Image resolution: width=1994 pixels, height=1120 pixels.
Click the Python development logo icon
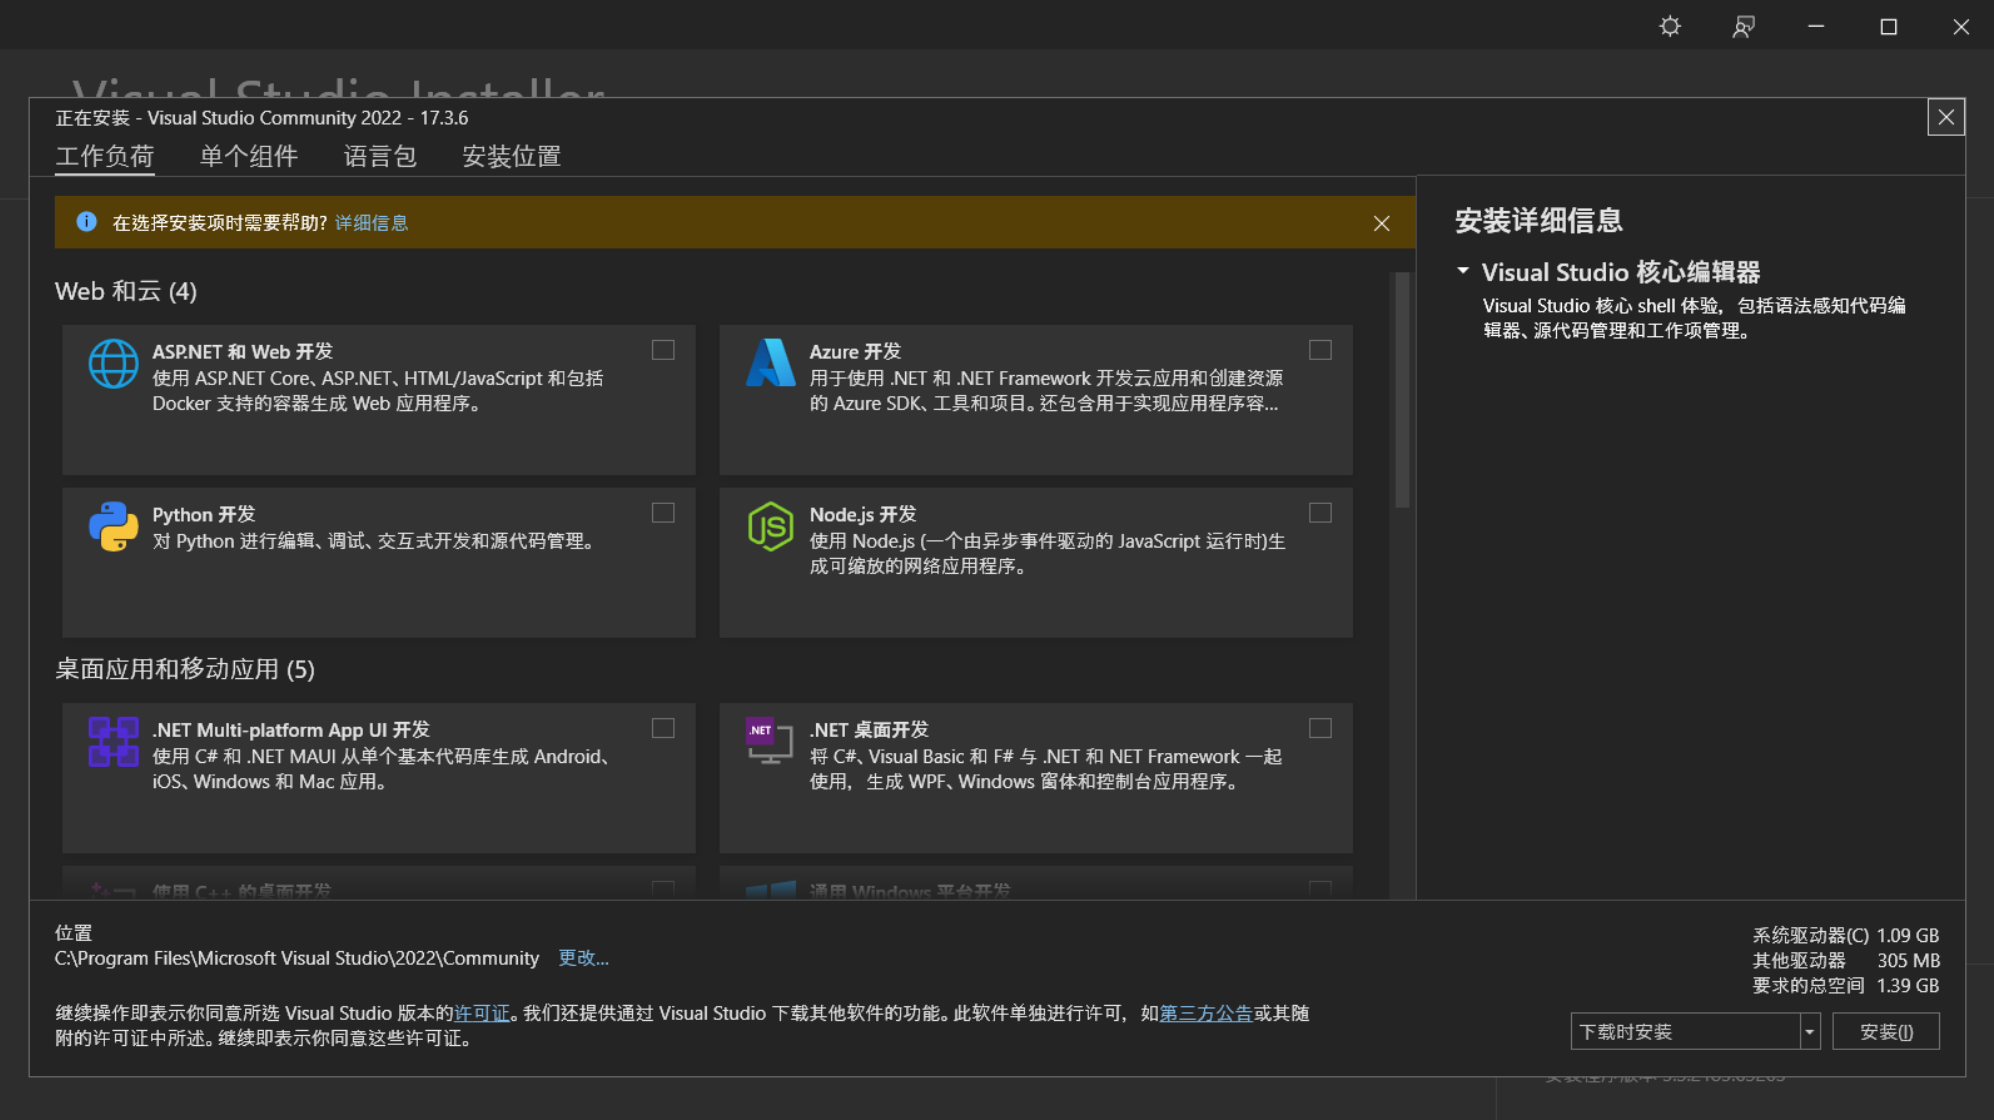pyautogui.click(x=113, y=526)
